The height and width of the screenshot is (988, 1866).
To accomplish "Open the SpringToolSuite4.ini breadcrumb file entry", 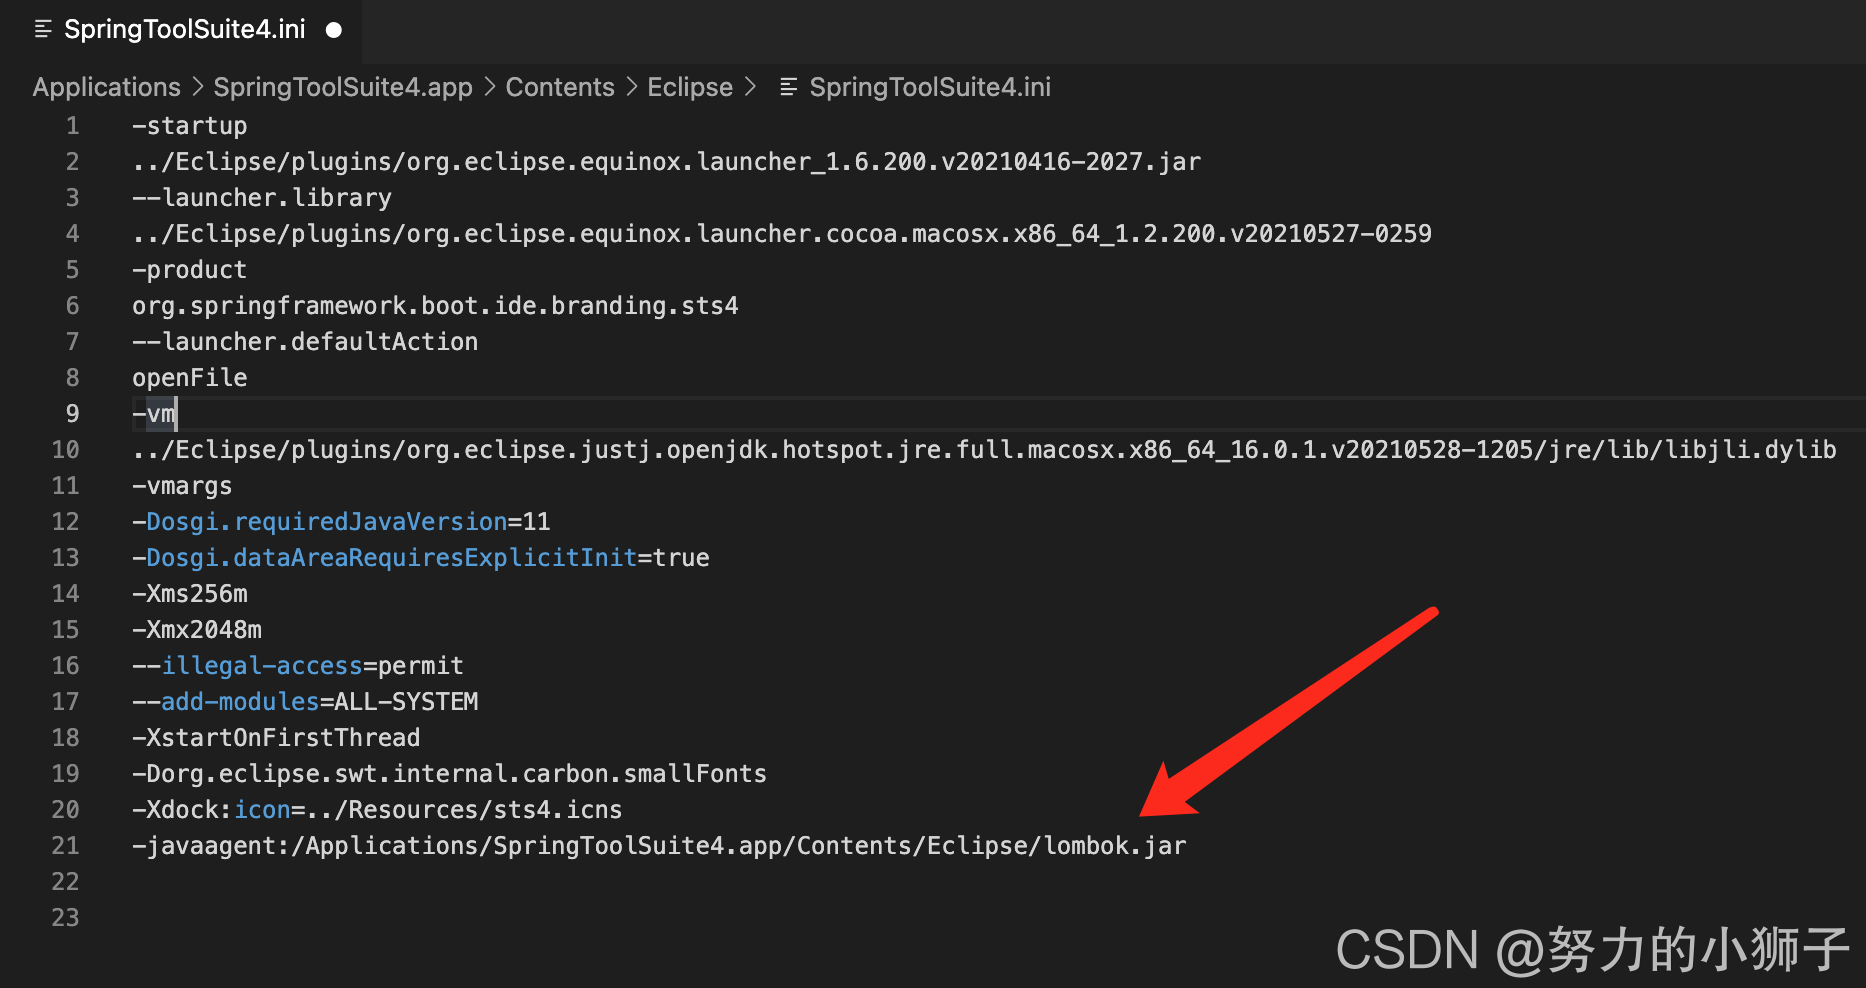I will [930, 87].
